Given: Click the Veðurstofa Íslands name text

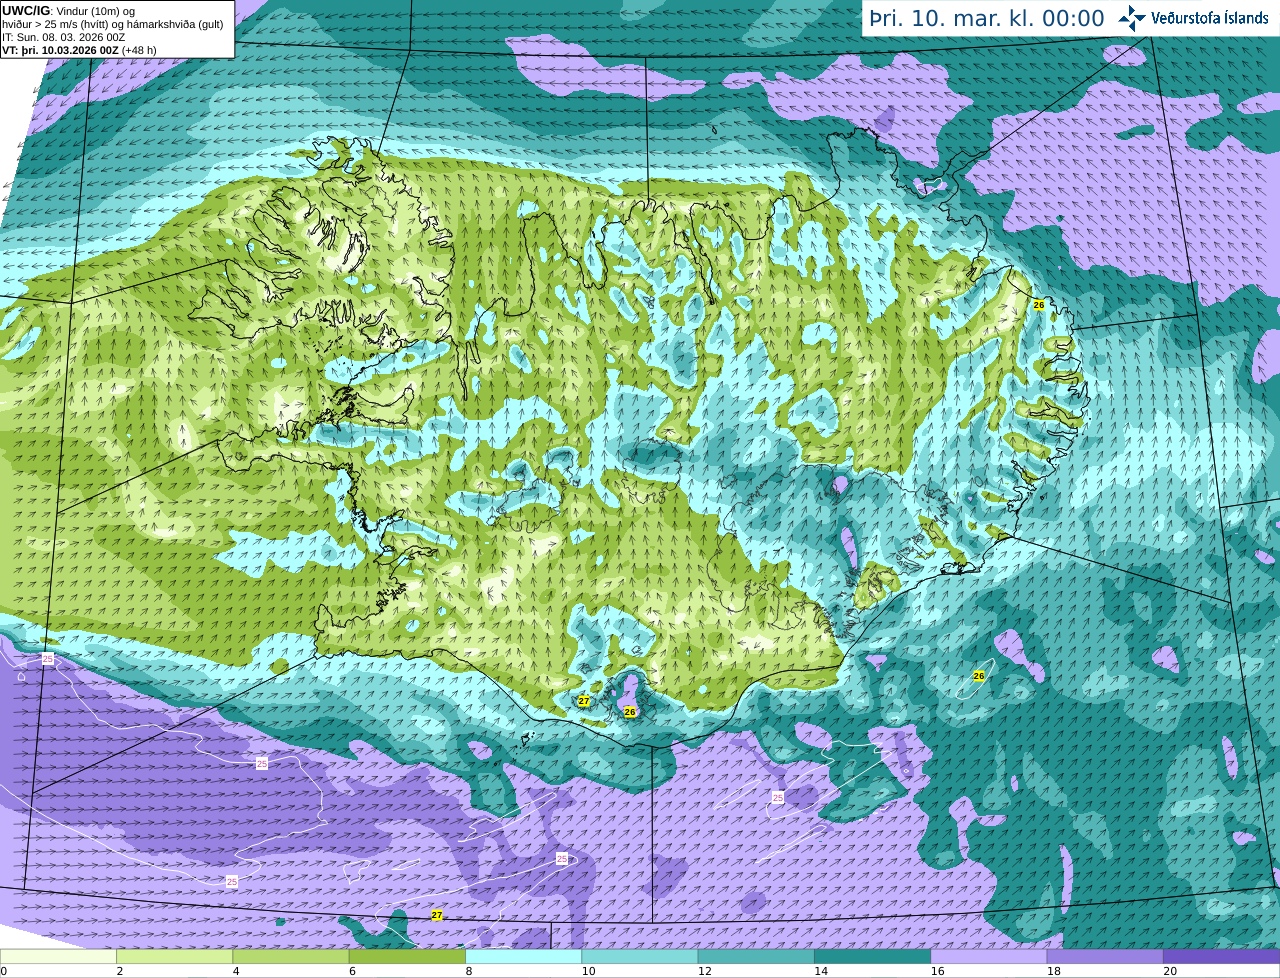Looking at the screenshot, I should tap(1210, 18).
